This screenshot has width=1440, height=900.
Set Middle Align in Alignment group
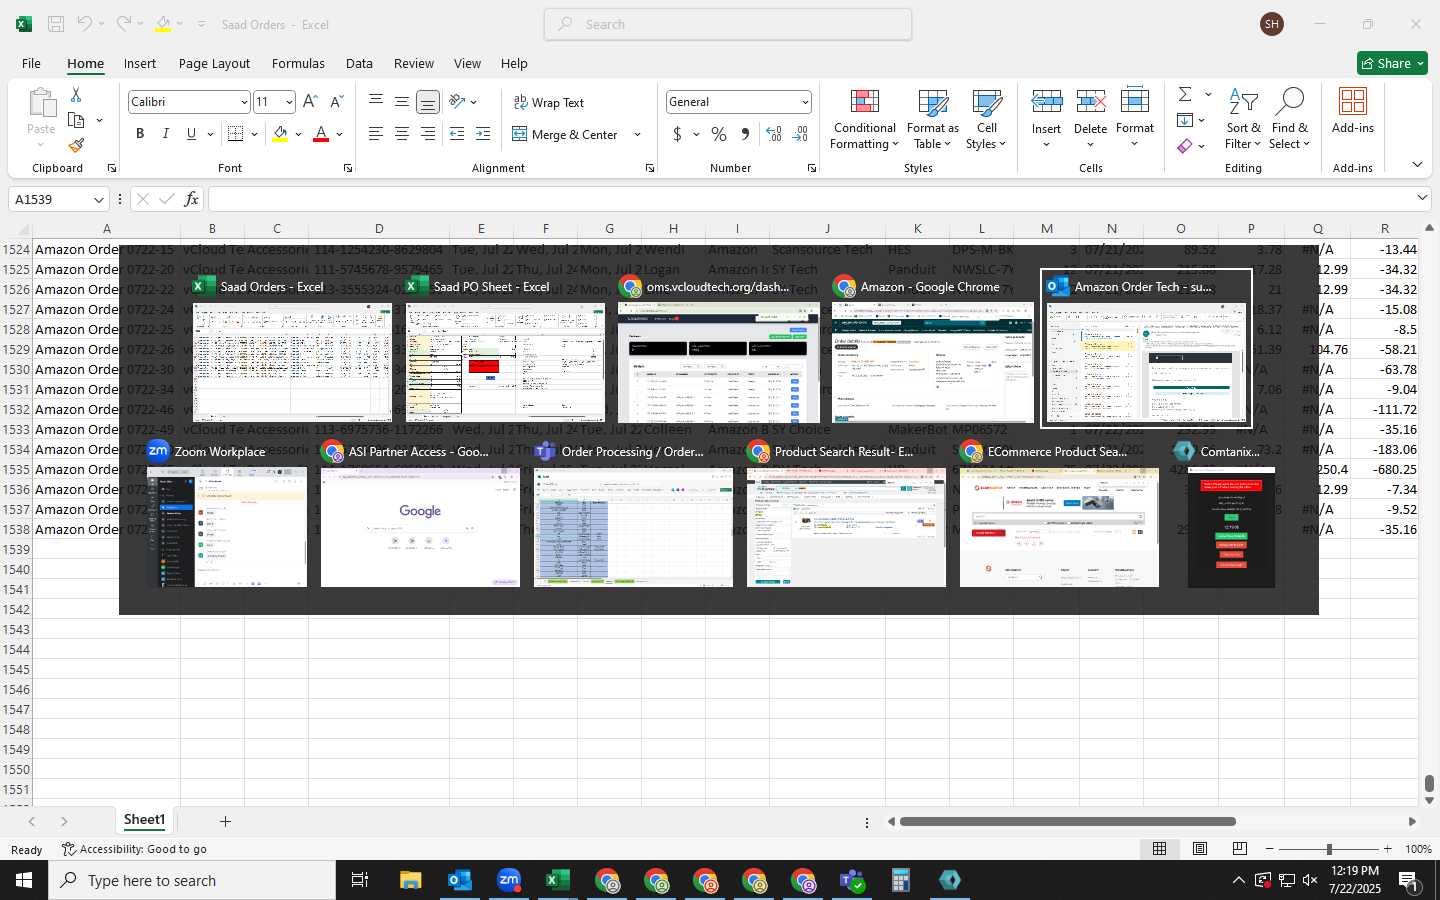pos(402,101)
